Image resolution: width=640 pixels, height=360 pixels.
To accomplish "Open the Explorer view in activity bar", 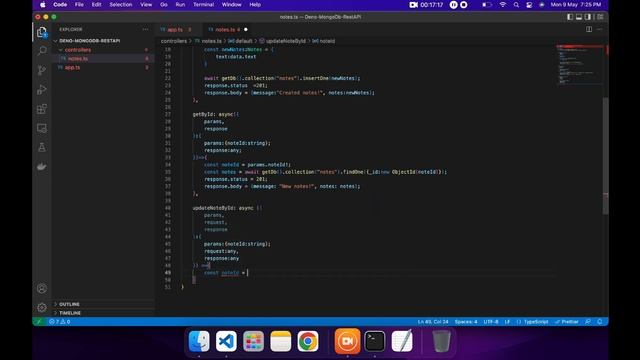I will coord(42,32).
